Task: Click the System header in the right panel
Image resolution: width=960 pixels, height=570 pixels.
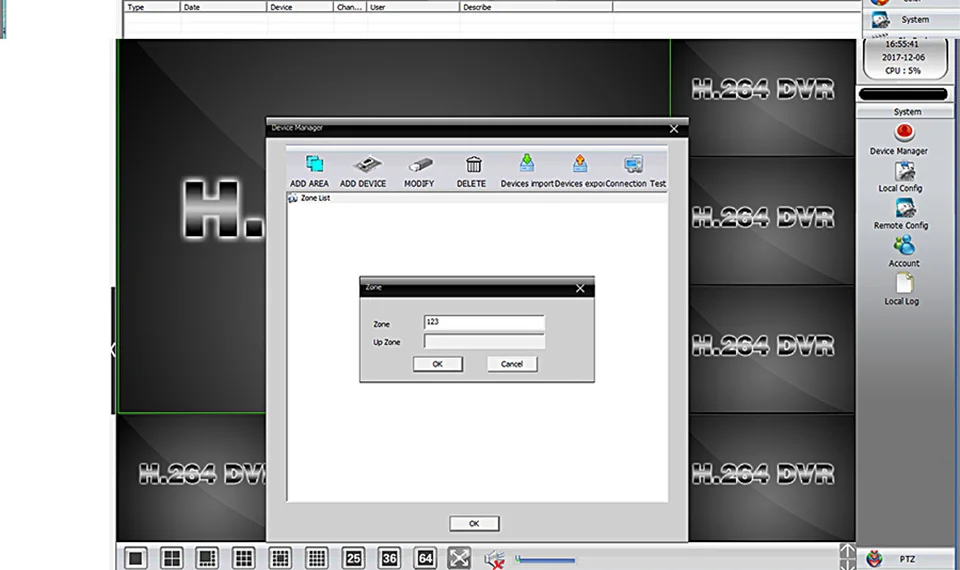Action: click(907, 111)
